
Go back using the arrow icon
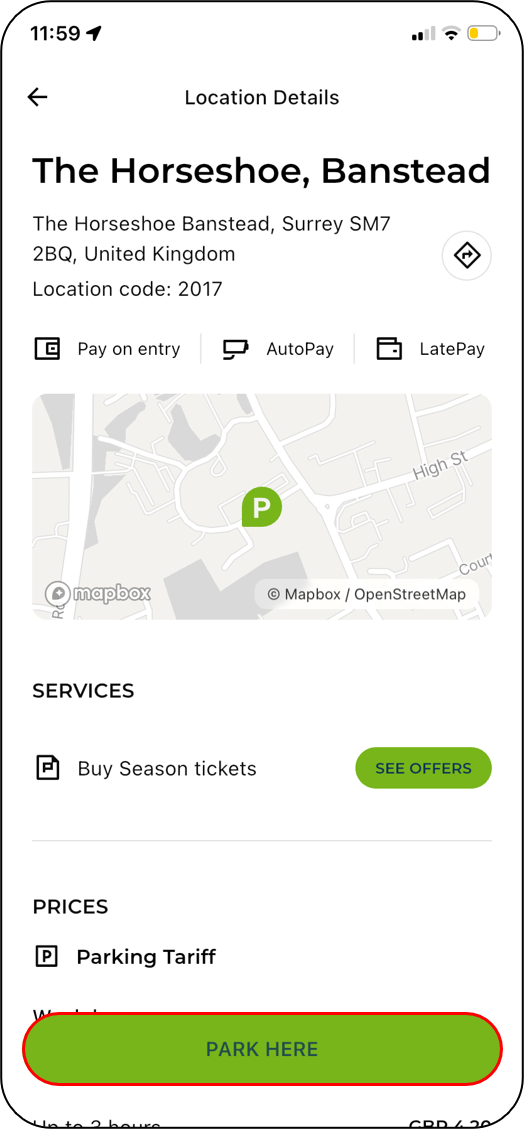(x=37, y=97)
